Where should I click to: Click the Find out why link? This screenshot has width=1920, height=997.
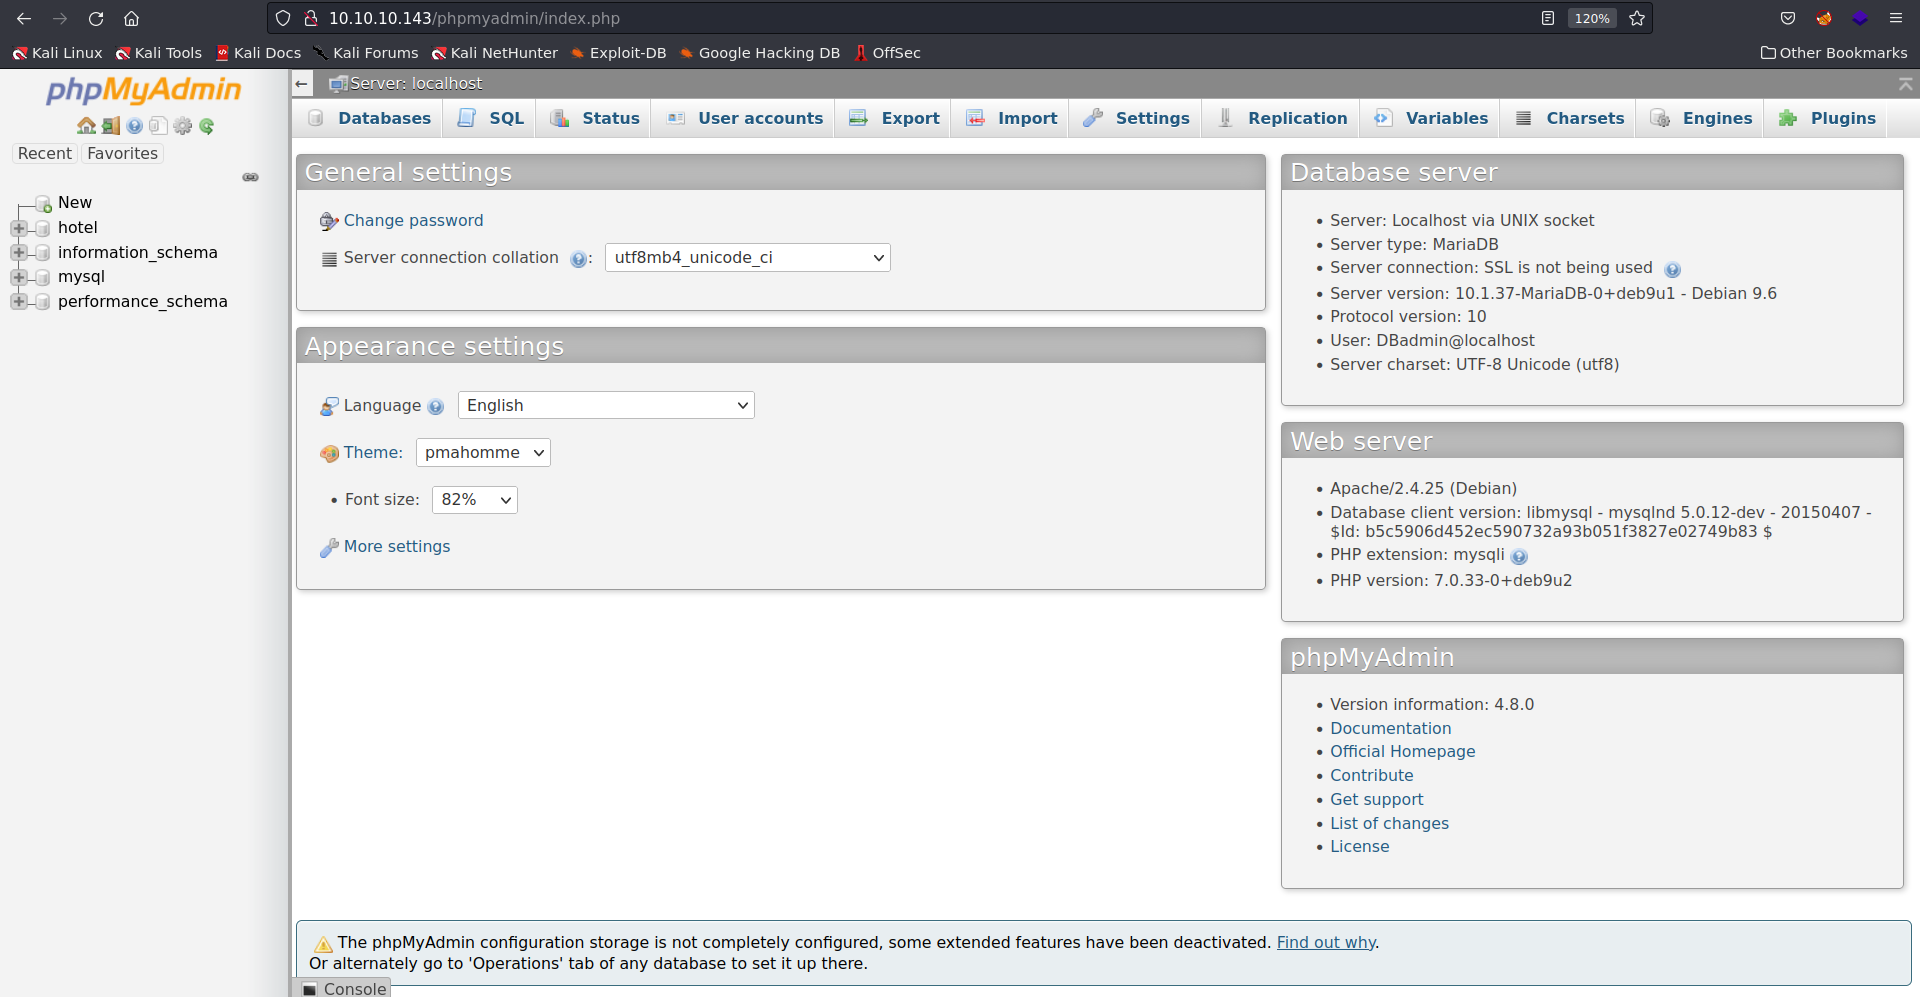click(x=1326, y=942)
